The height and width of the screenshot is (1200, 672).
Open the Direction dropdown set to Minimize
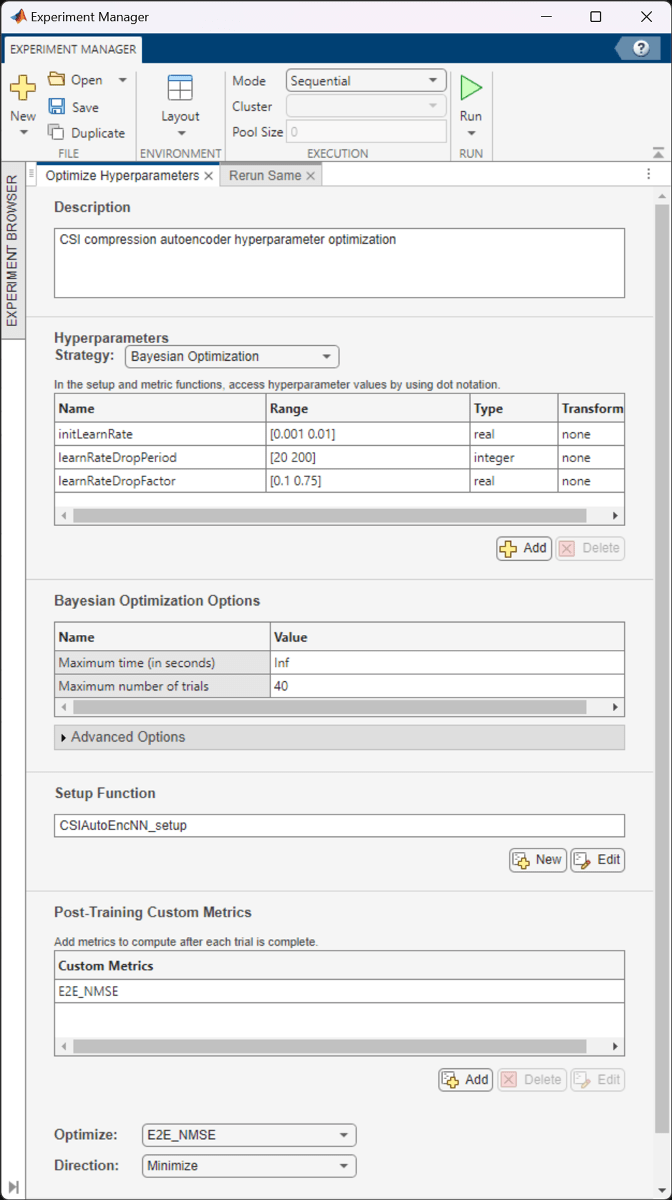point(249,1166)
